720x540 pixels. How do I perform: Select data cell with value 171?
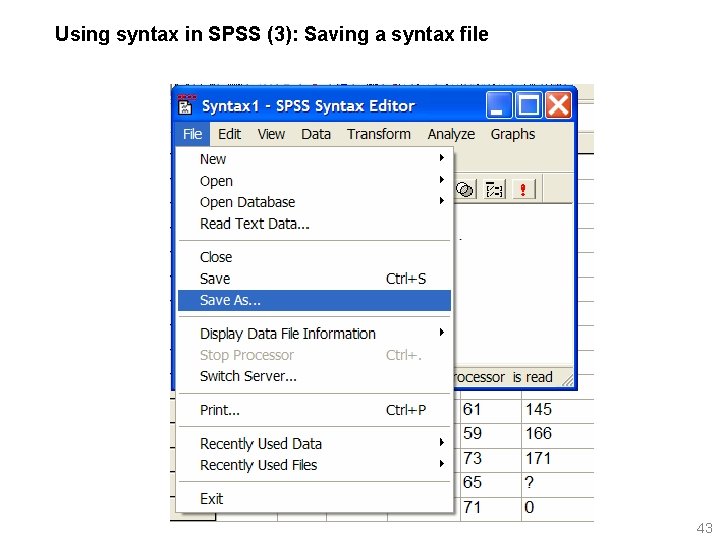coord(557,458)
